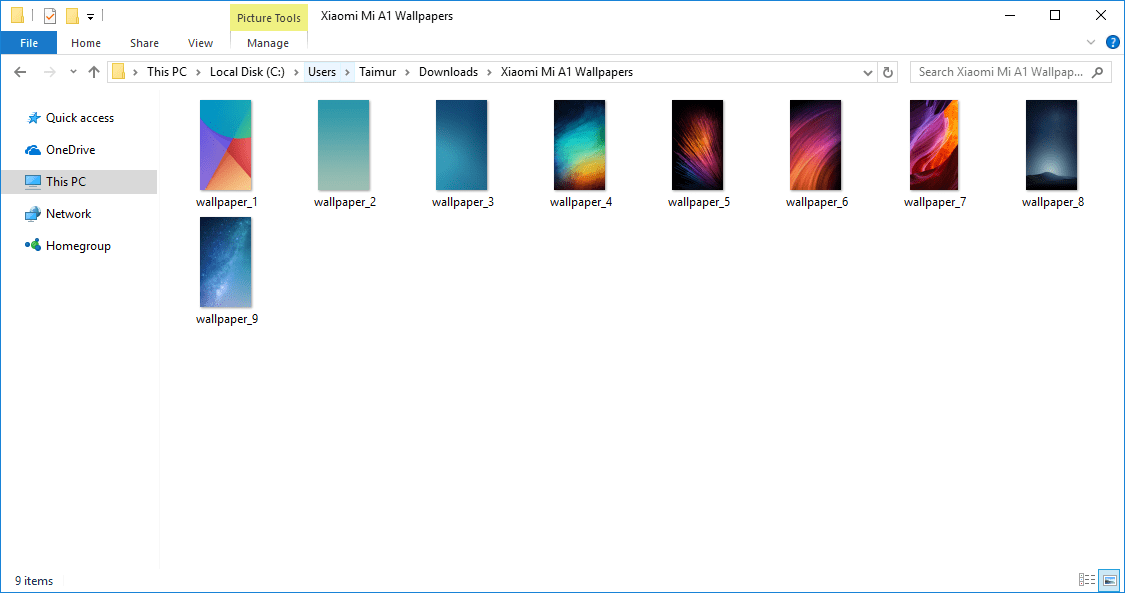Open OneDrive in the navigation pane
The height and width of the screenshot is (593, 1125).
70,150
